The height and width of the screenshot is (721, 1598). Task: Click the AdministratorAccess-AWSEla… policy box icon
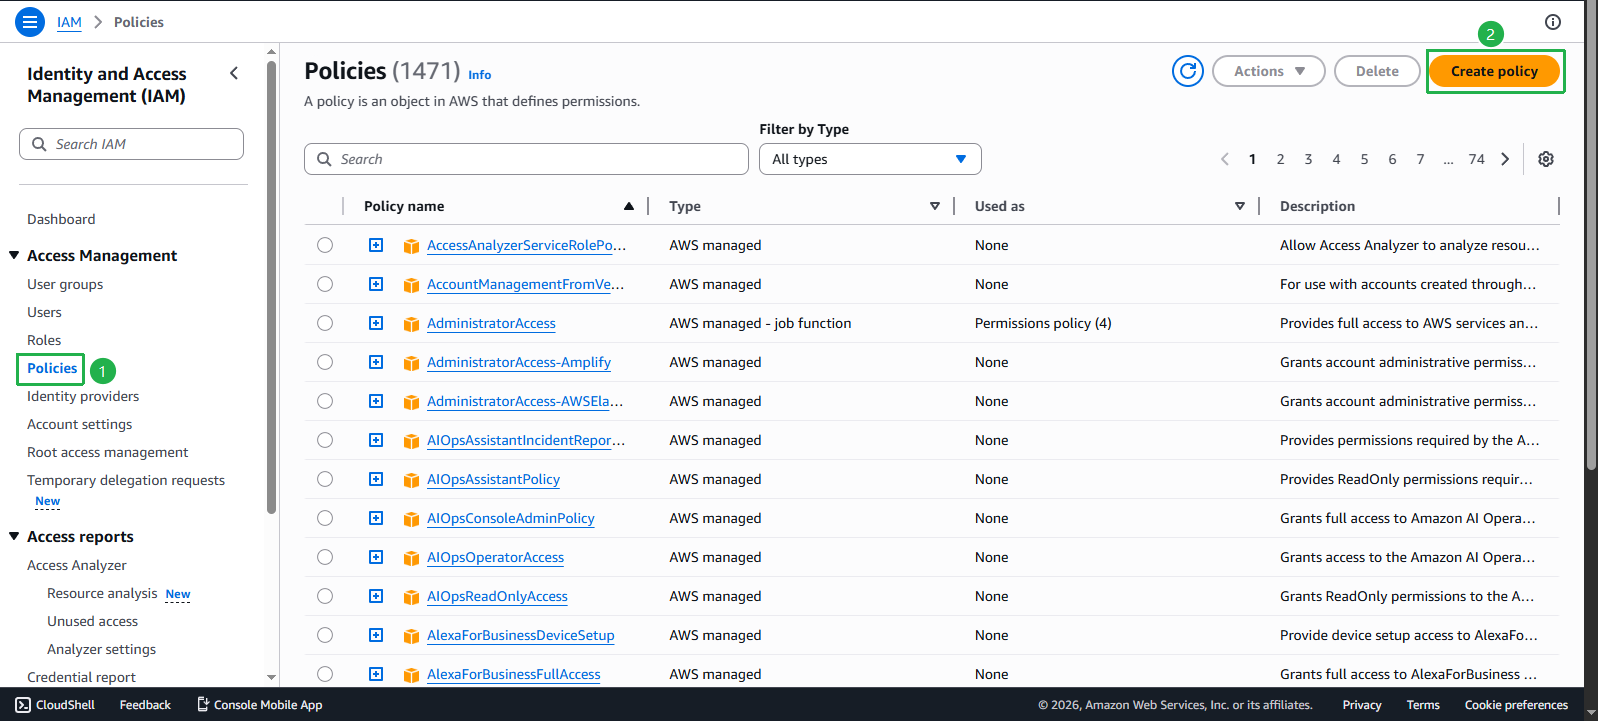coord(411,402)
